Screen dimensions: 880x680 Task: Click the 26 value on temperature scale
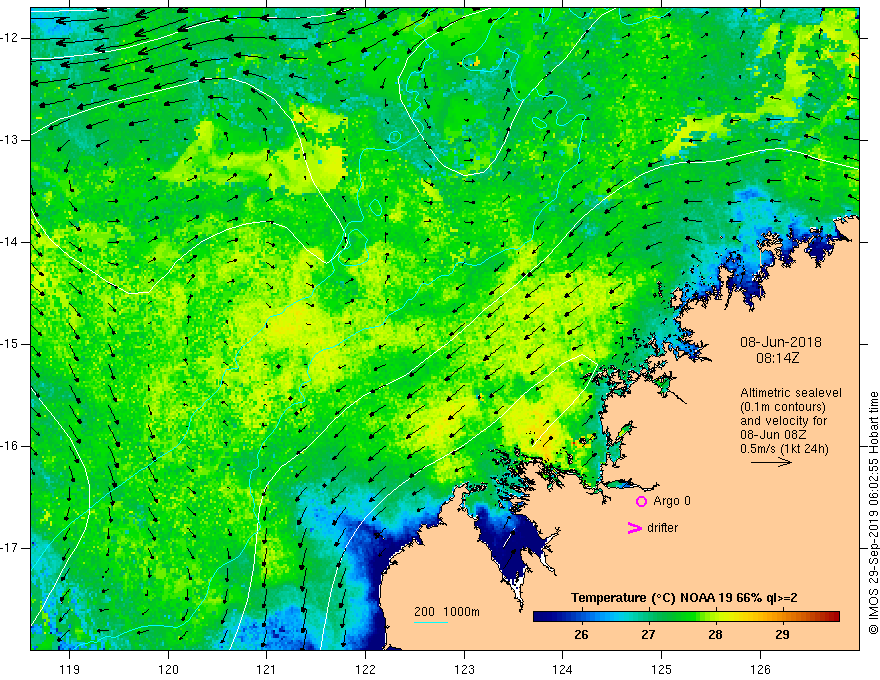pyautogui.click(x=581, y=634)
